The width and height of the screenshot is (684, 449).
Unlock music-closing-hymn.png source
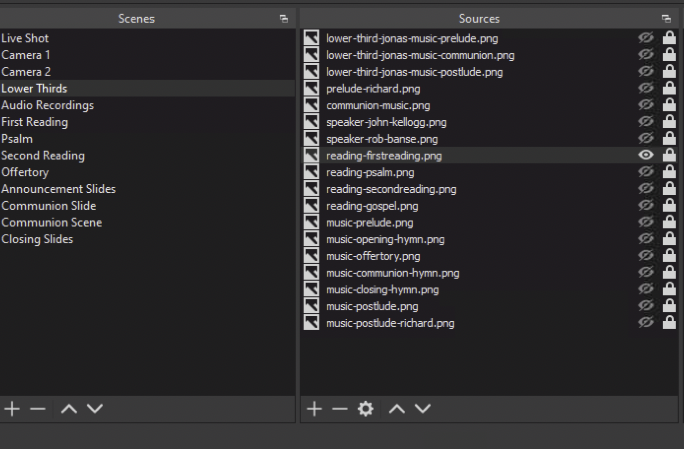click(x=669, y=289)
